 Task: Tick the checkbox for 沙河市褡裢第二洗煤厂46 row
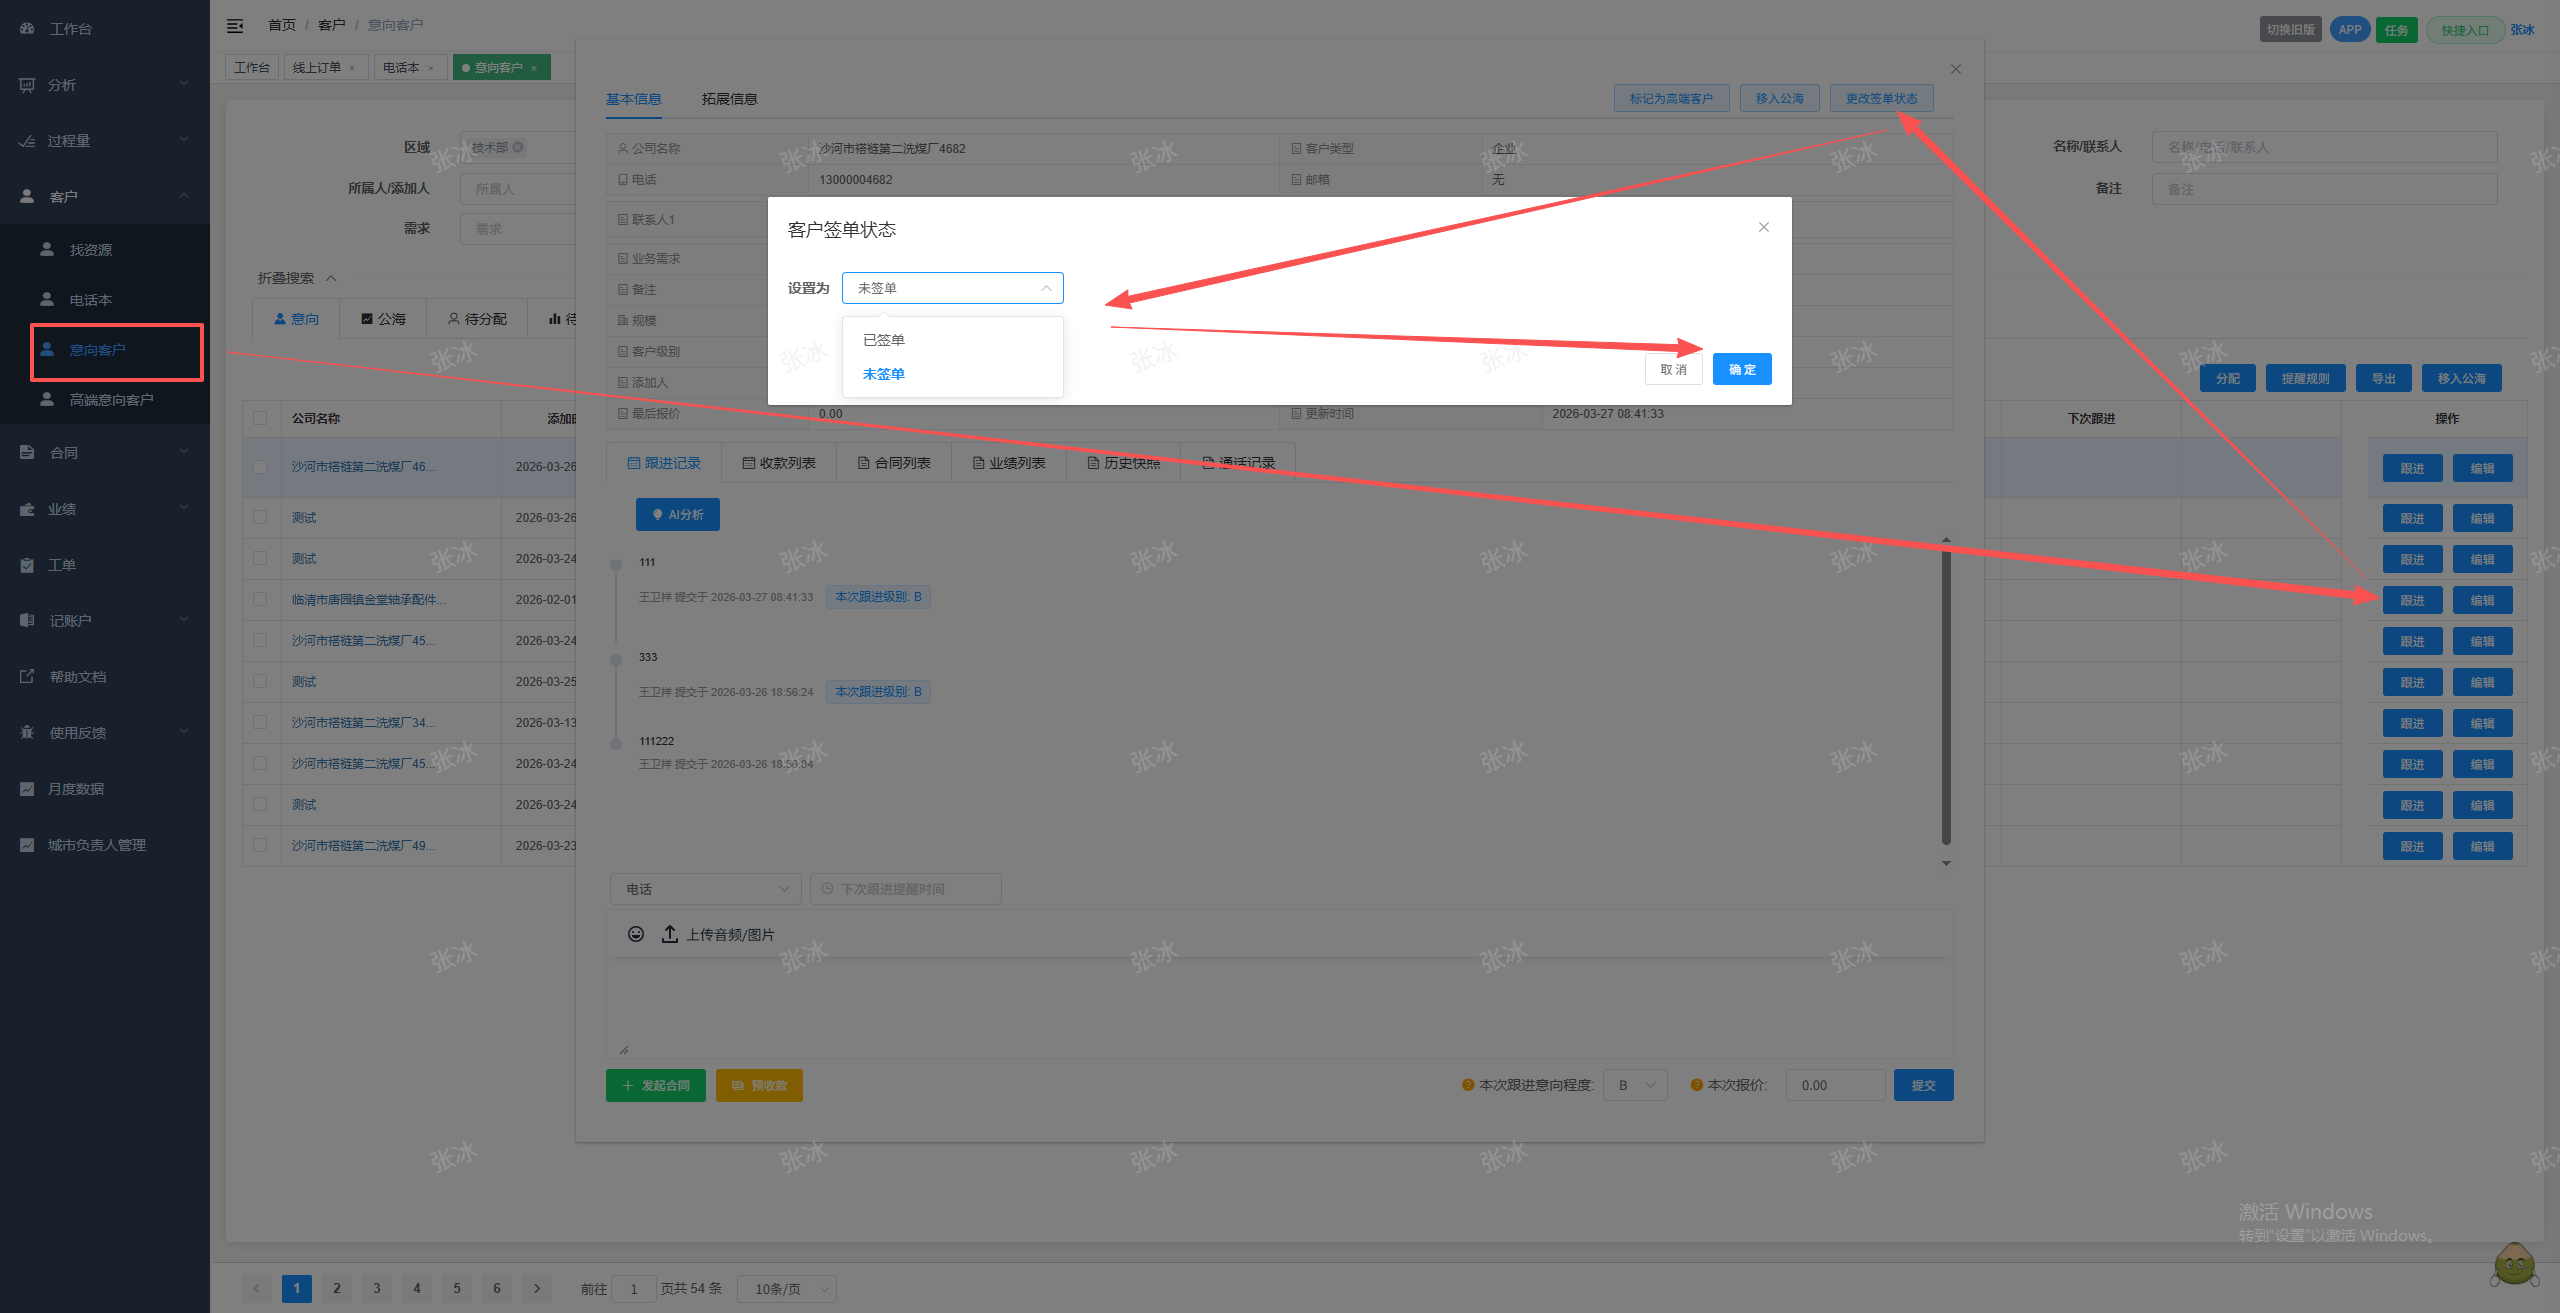(260, 467)
